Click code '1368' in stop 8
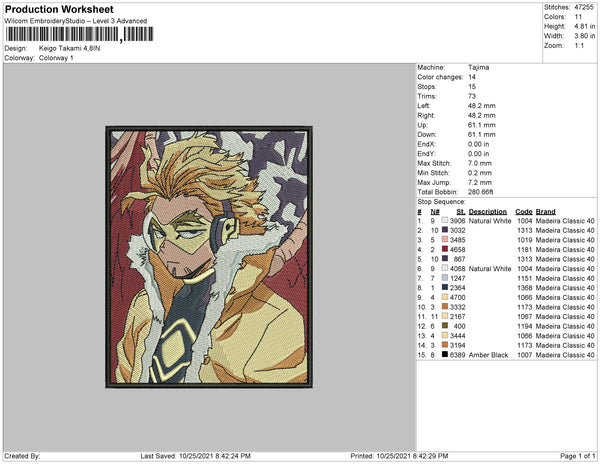The image size is (600, 464). 524,288
